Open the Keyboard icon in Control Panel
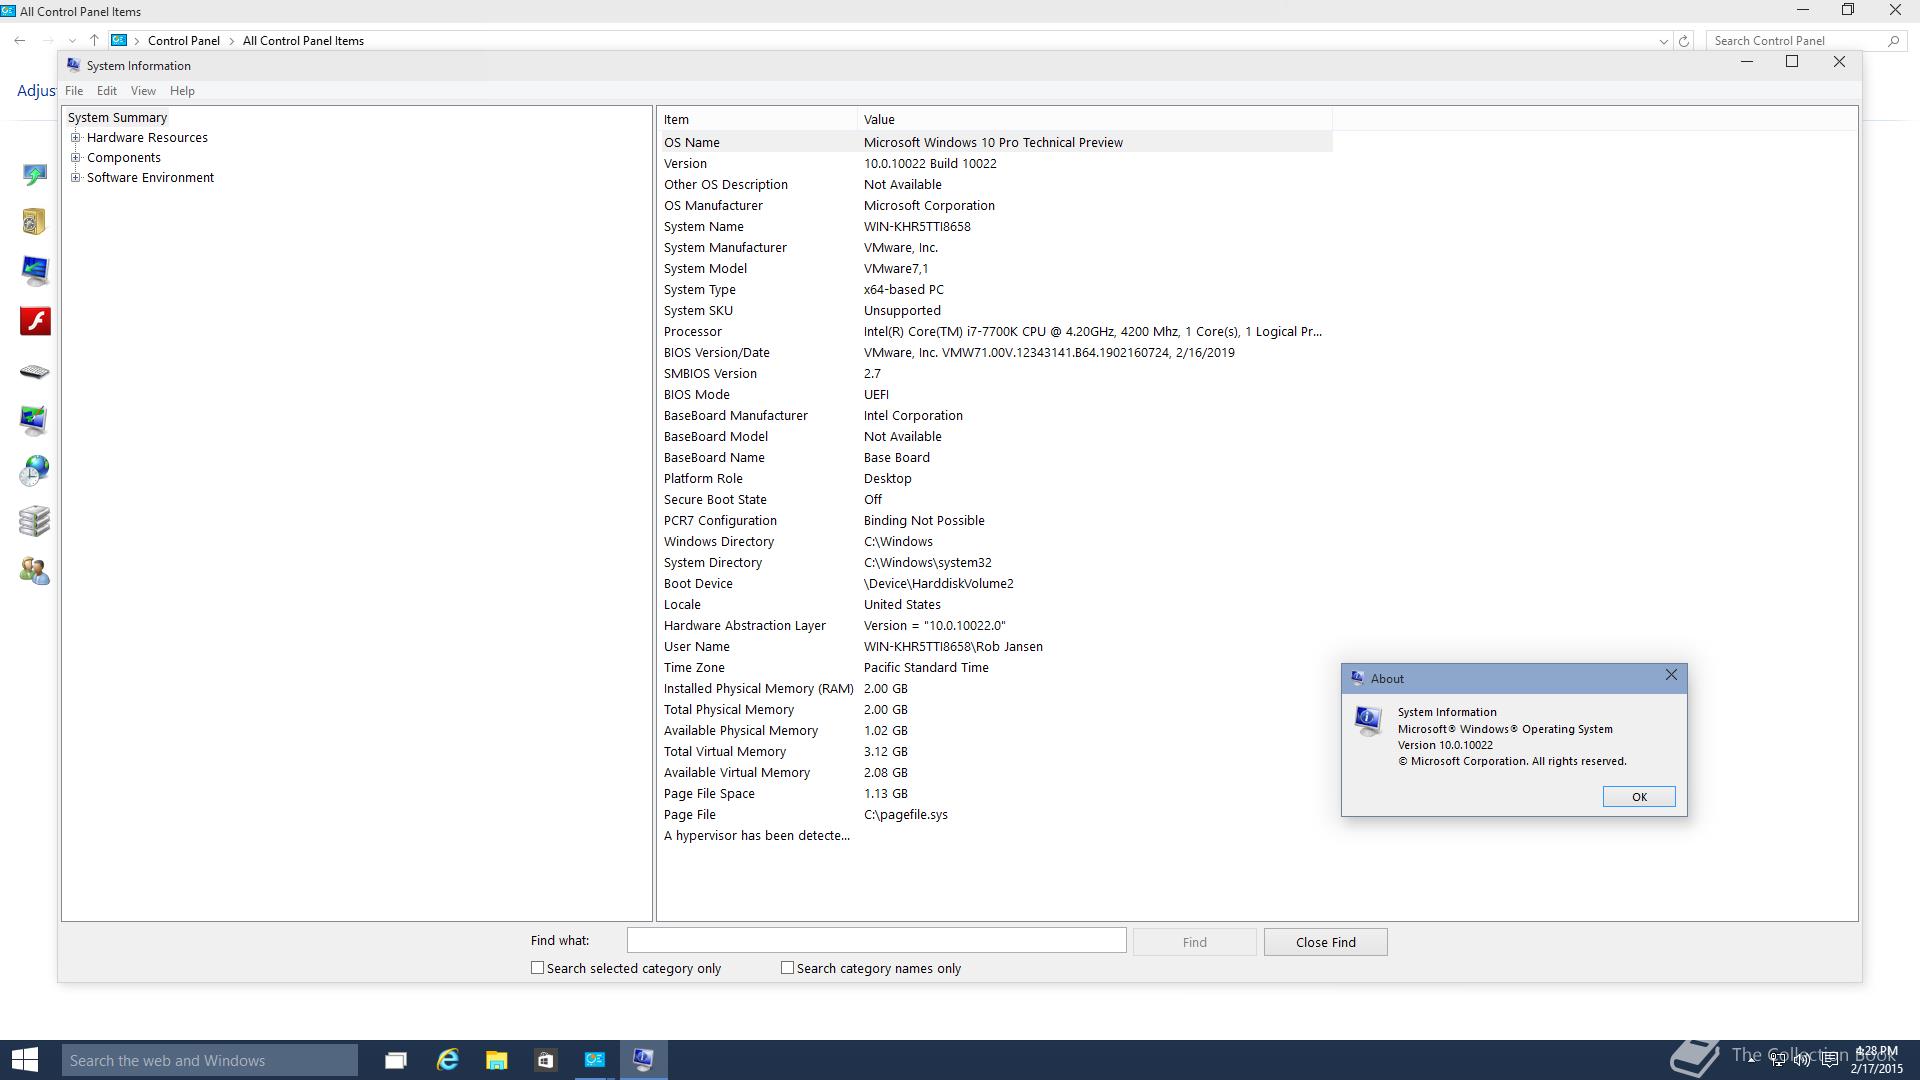 (x=34, y=372)
